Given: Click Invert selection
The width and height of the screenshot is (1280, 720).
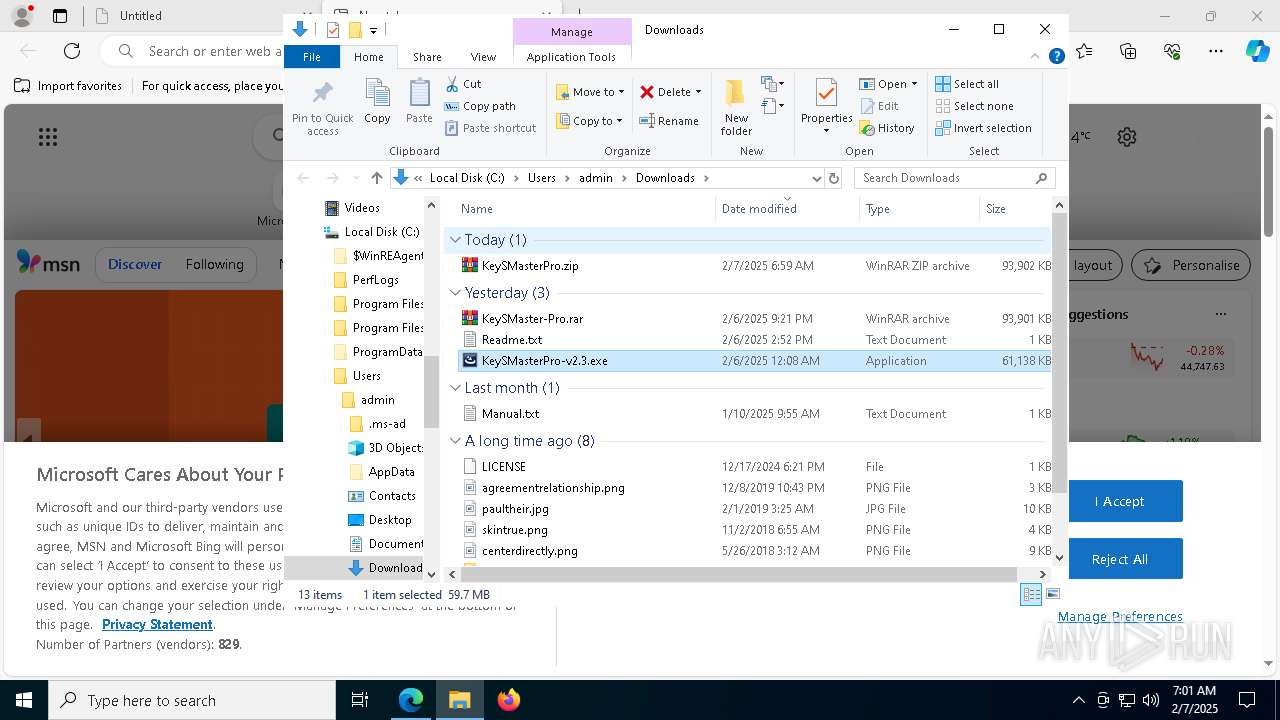Looking at the screenshot, I should [x=983, y=128].
